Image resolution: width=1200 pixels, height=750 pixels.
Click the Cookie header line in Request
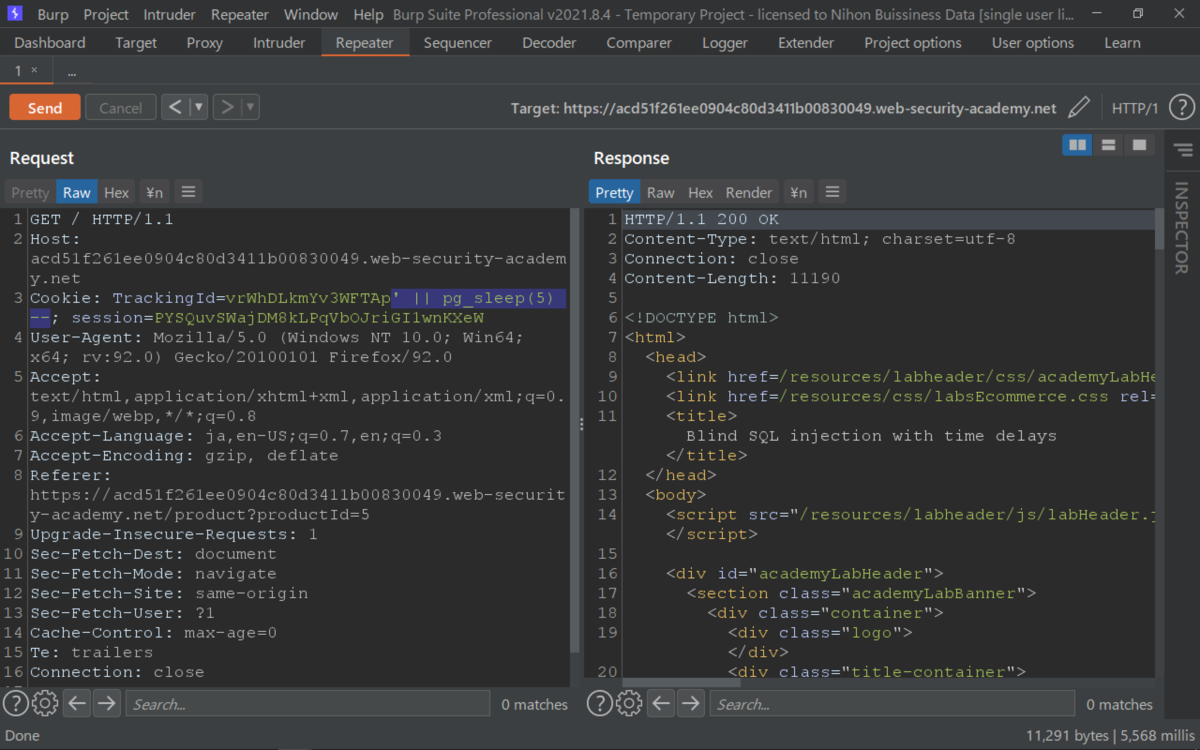click(299, 308)
